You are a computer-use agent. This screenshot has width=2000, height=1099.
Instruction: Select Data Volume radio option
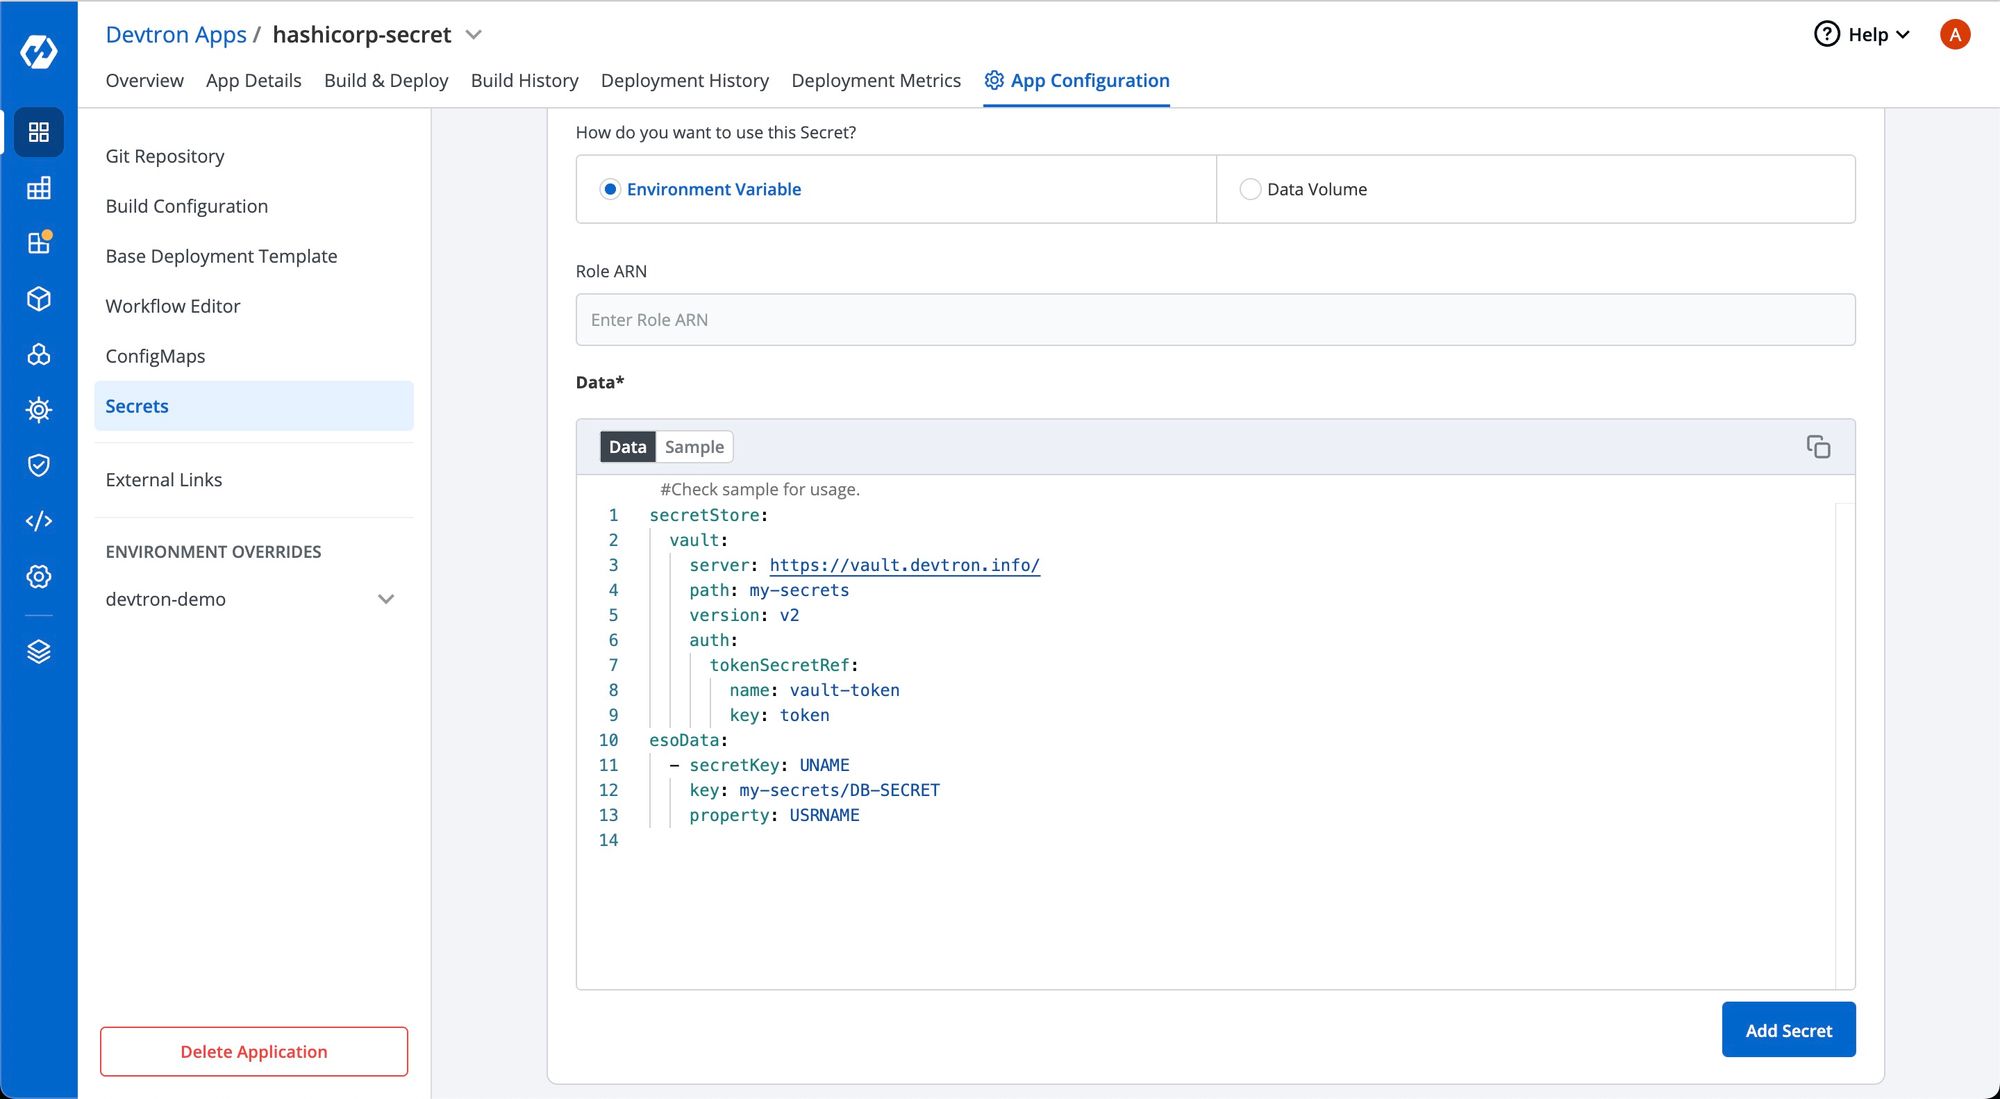click(x=1250, y=189)
